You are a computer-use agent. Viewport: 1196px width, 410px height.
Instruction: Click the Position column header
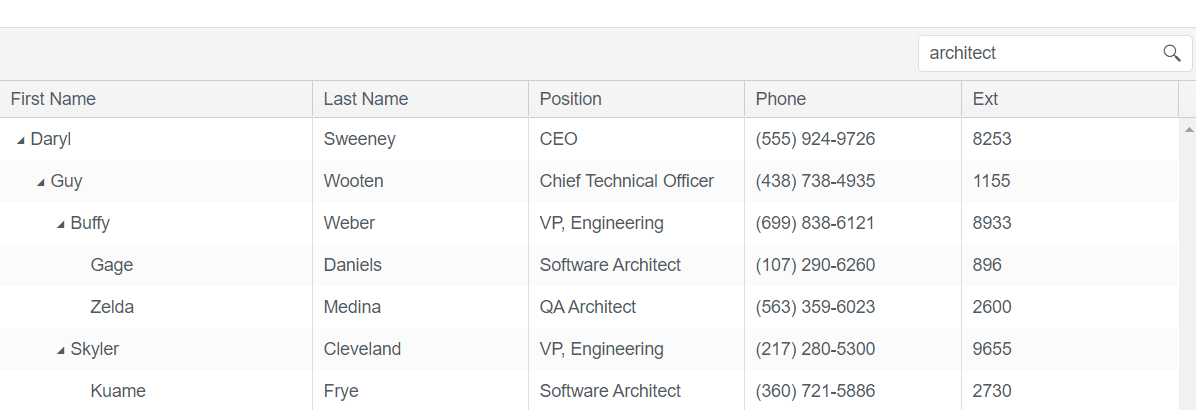pyautogui.click(x=571, y=99)
